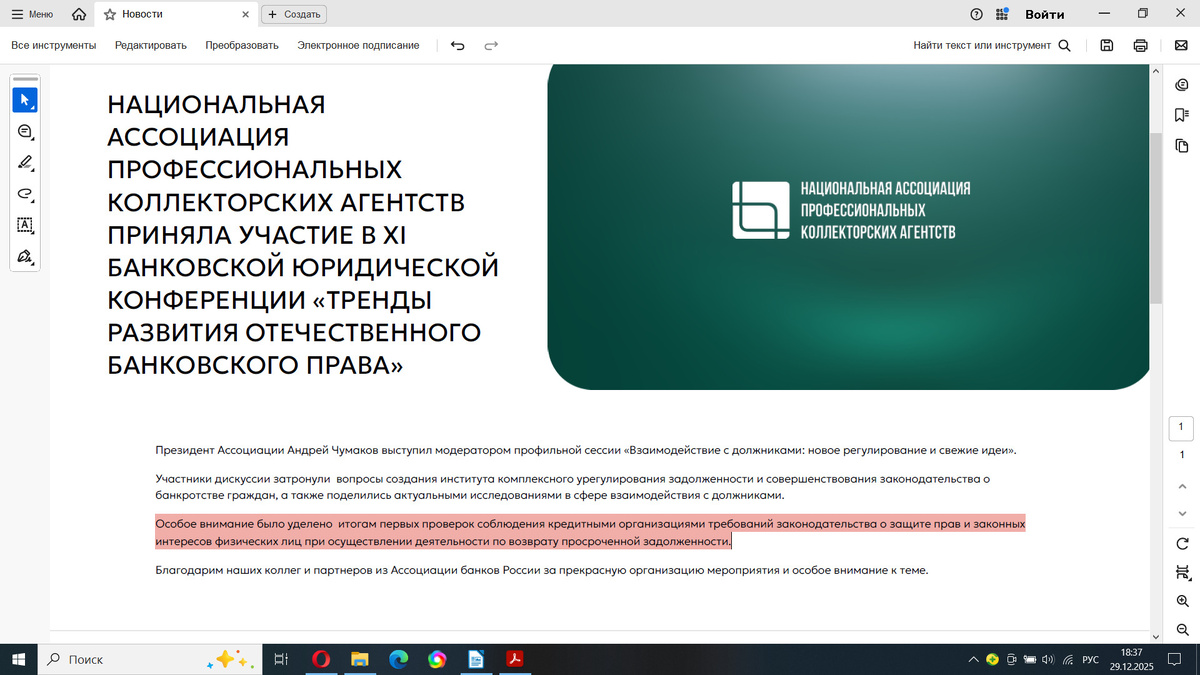Select the Add text box tool
The height and width of the screenshot is (675, 1200).
pos(24,225)
